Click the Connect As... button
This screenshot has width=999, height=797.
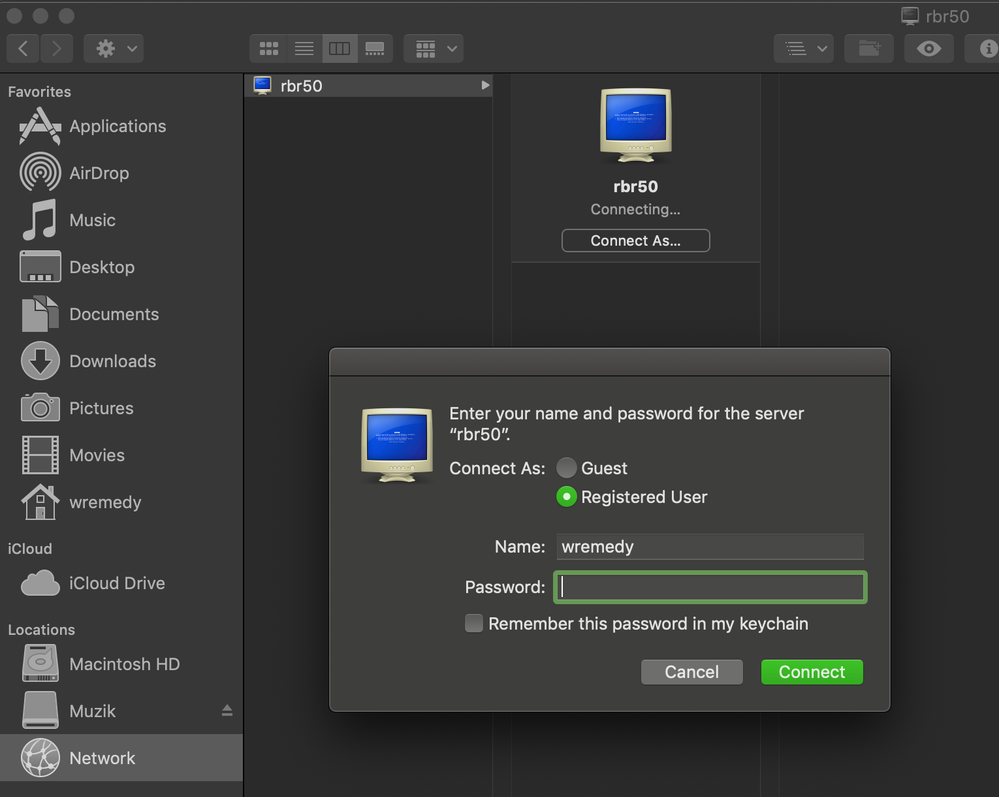click(635, 241)
